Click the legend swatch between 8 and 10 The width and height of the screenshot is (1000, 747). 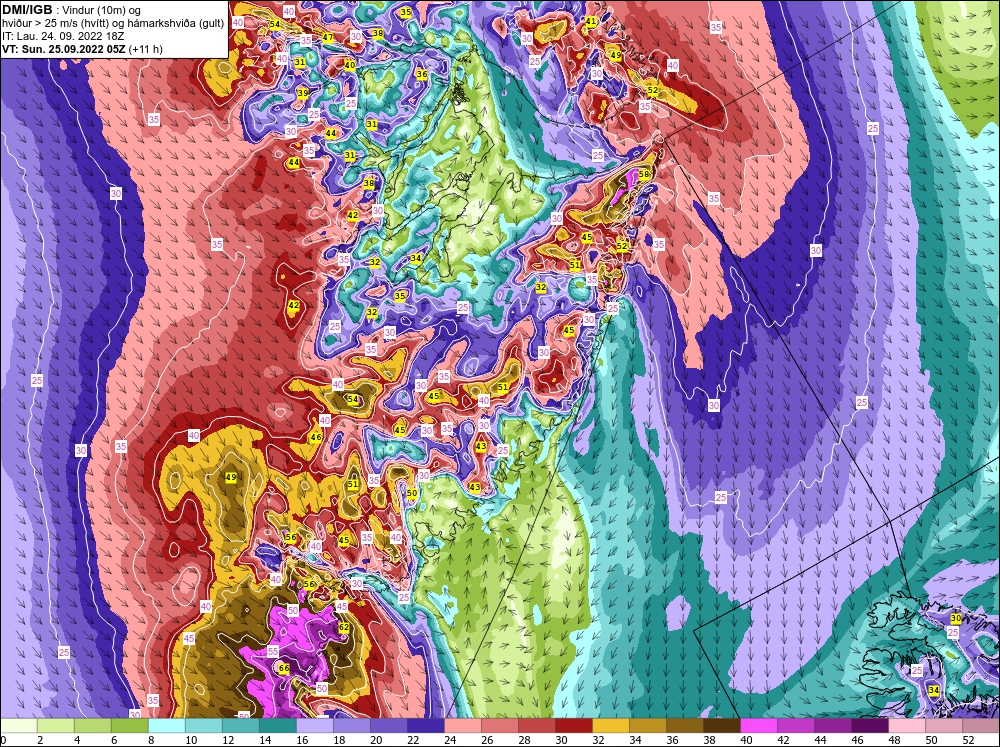pos(166,726)
